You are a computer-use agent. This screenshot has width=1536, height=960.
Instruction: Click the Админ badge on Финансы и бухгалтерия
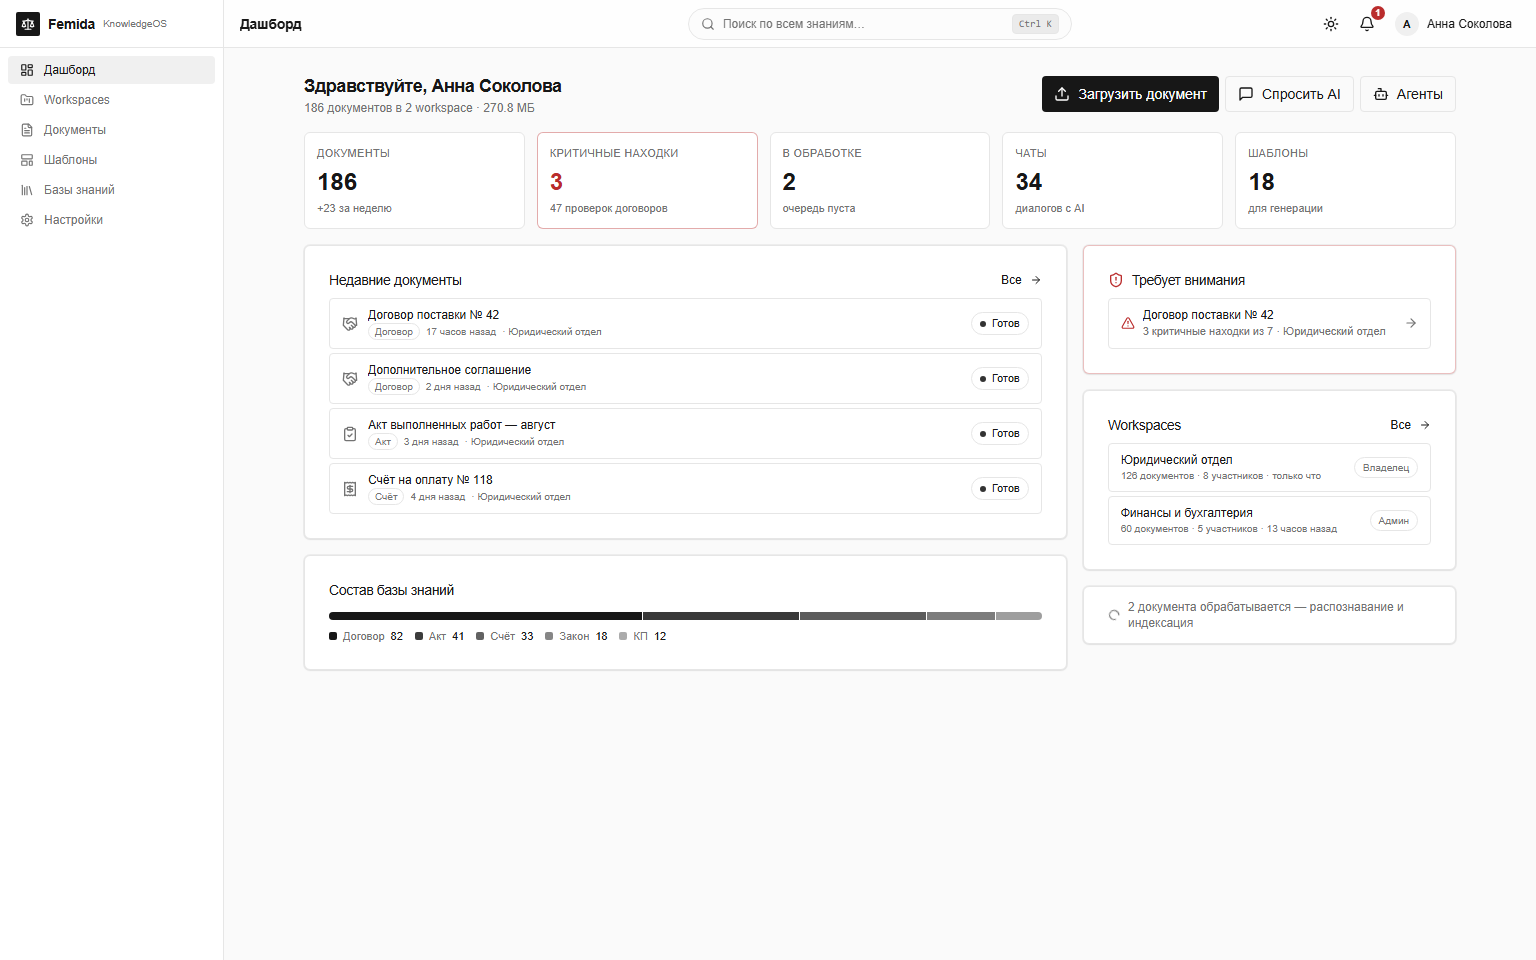[1394, 521]
